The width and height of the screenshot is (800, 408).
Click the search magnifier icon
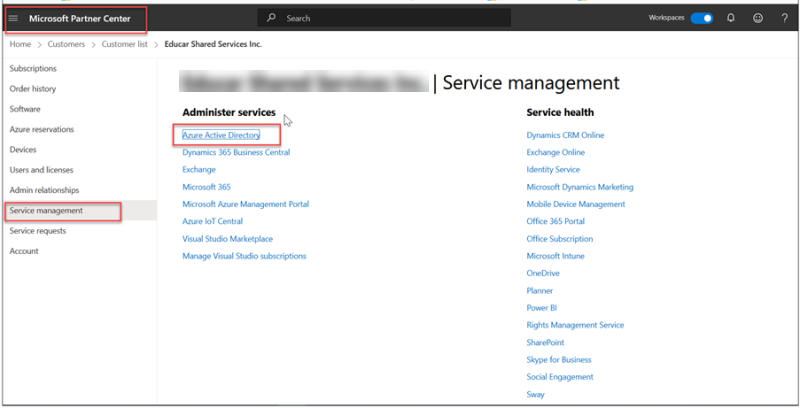point(272,18)
